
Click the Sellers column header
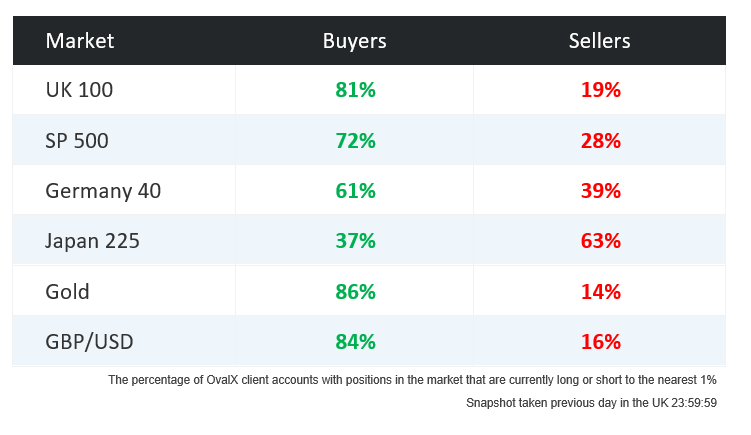[599, 41]
